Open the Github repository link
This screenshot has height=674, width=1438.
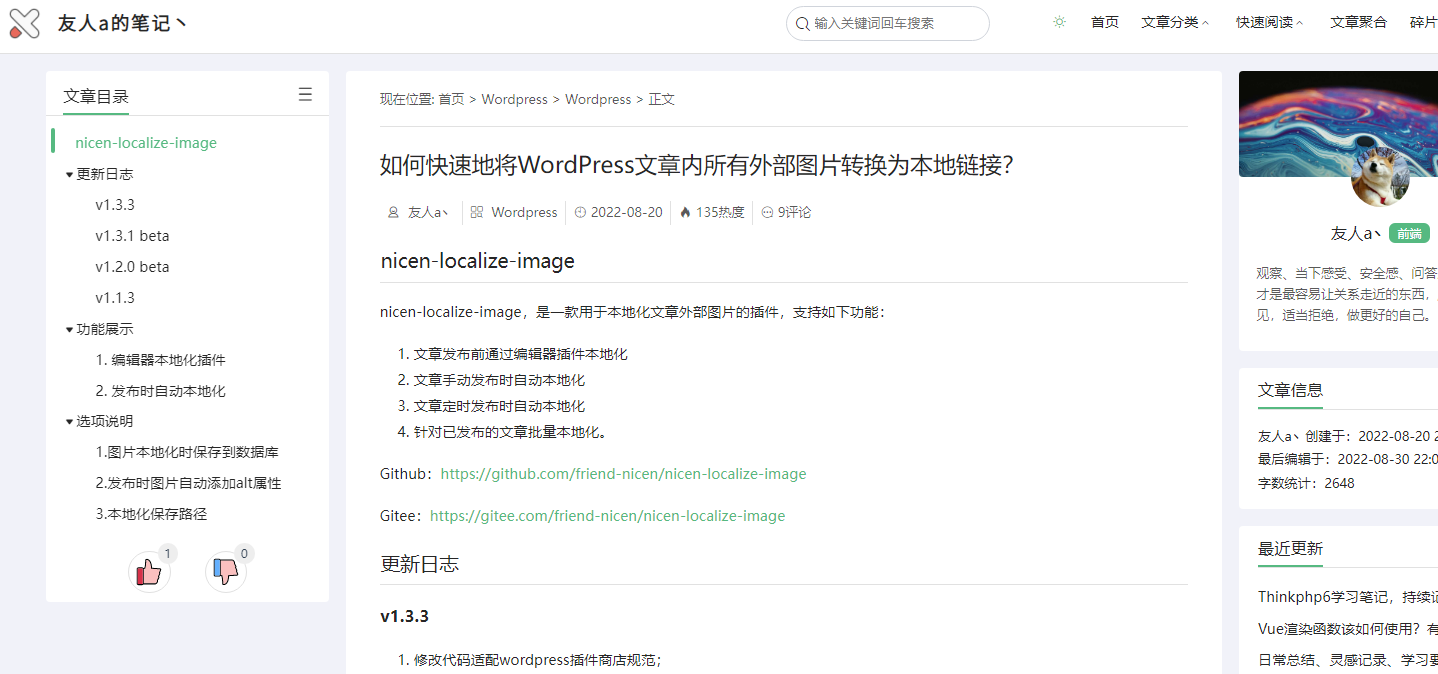tap(623, 473)
